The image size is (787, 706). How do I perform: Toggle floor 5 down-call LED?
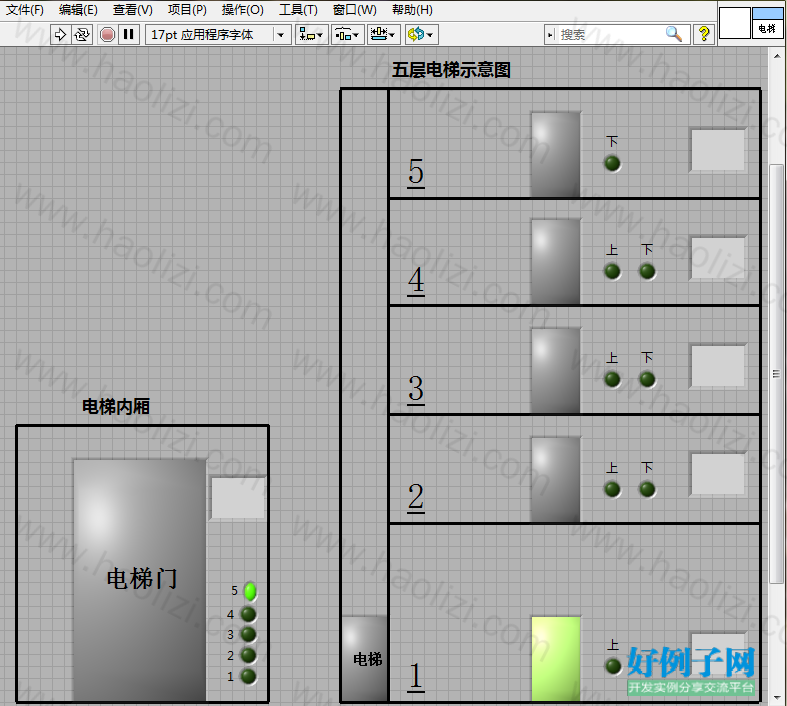(x=612, y=164)
